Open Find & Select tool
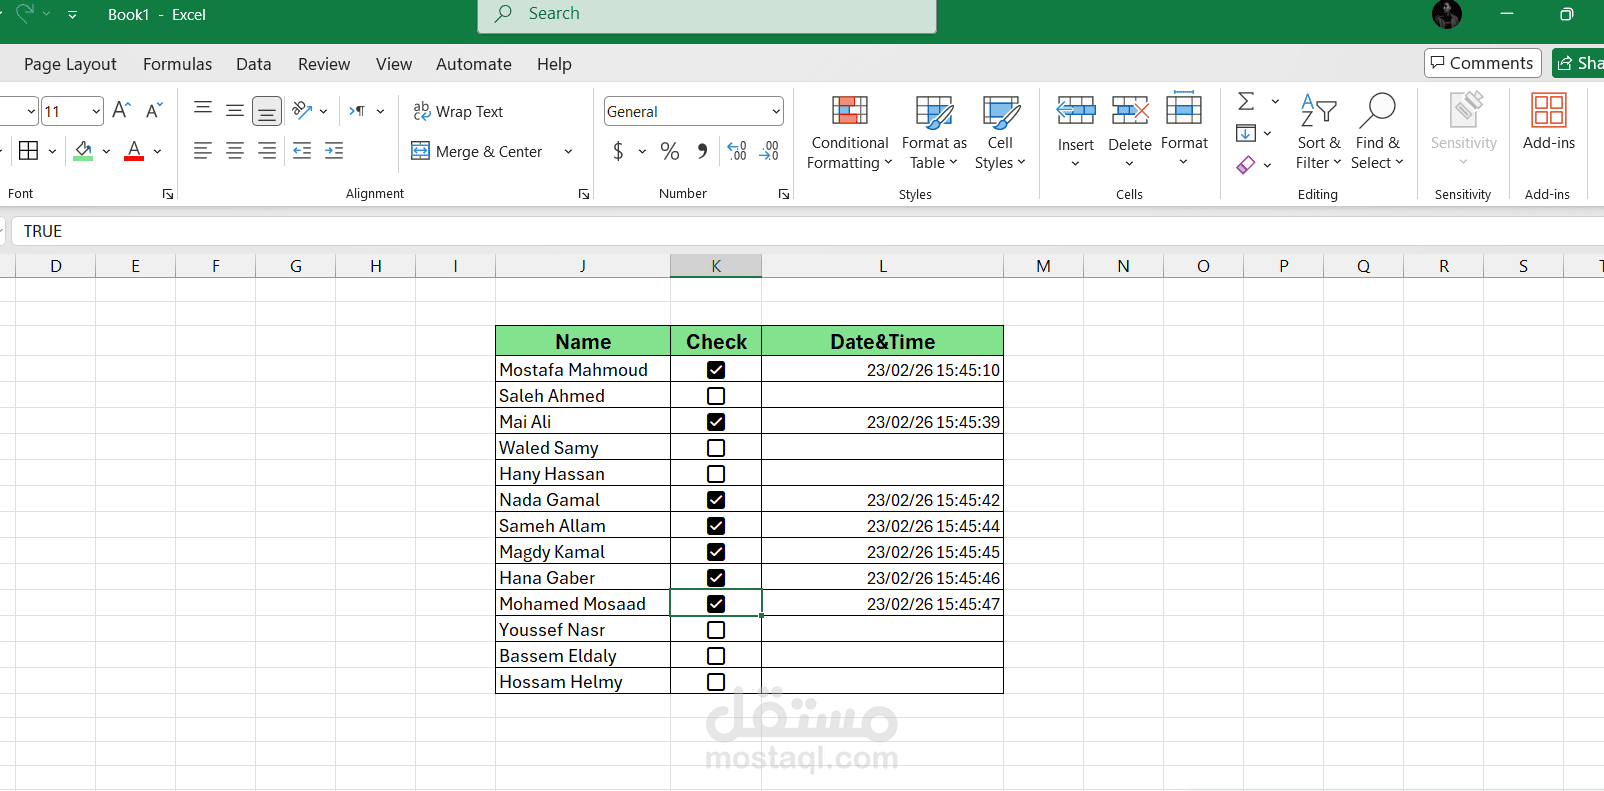The image size is (1604, 791). pos(1377,132)
